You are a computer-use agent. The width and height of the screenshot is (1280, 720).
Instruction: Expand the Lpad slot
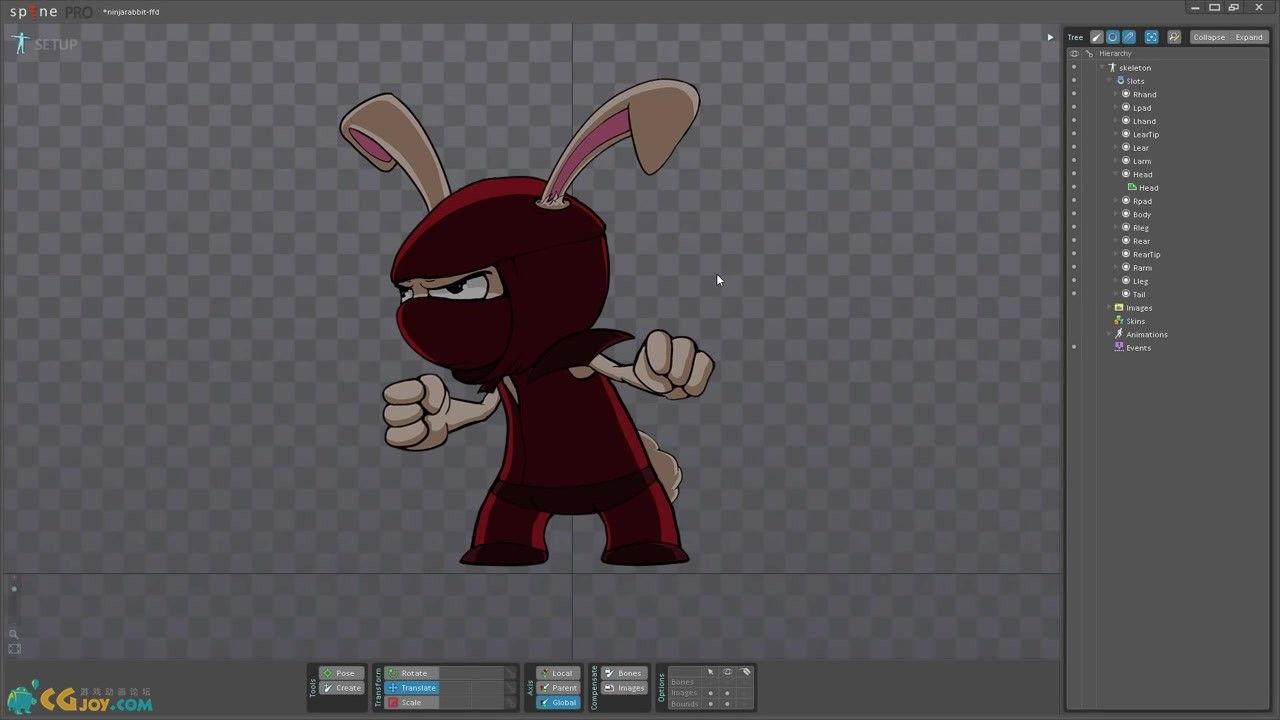point(1116,108)
